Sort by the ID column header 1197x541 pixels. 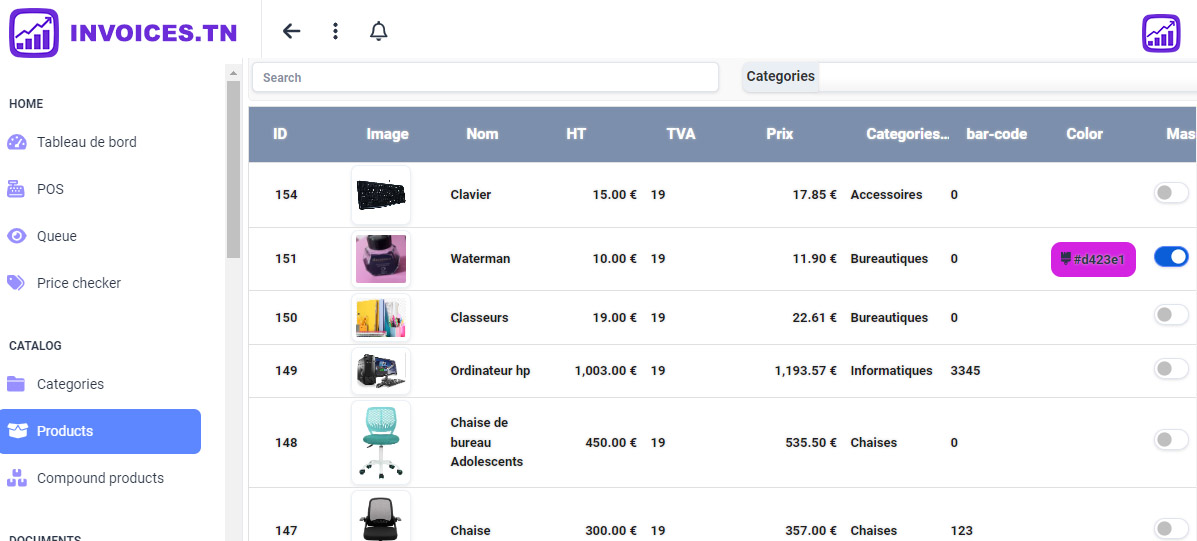[x=280, y=134]
